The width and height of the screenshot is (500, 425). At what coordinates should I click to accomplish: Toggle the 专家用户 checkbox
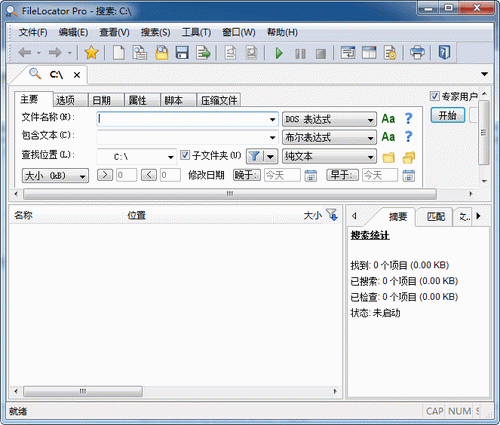coord(434,96)
